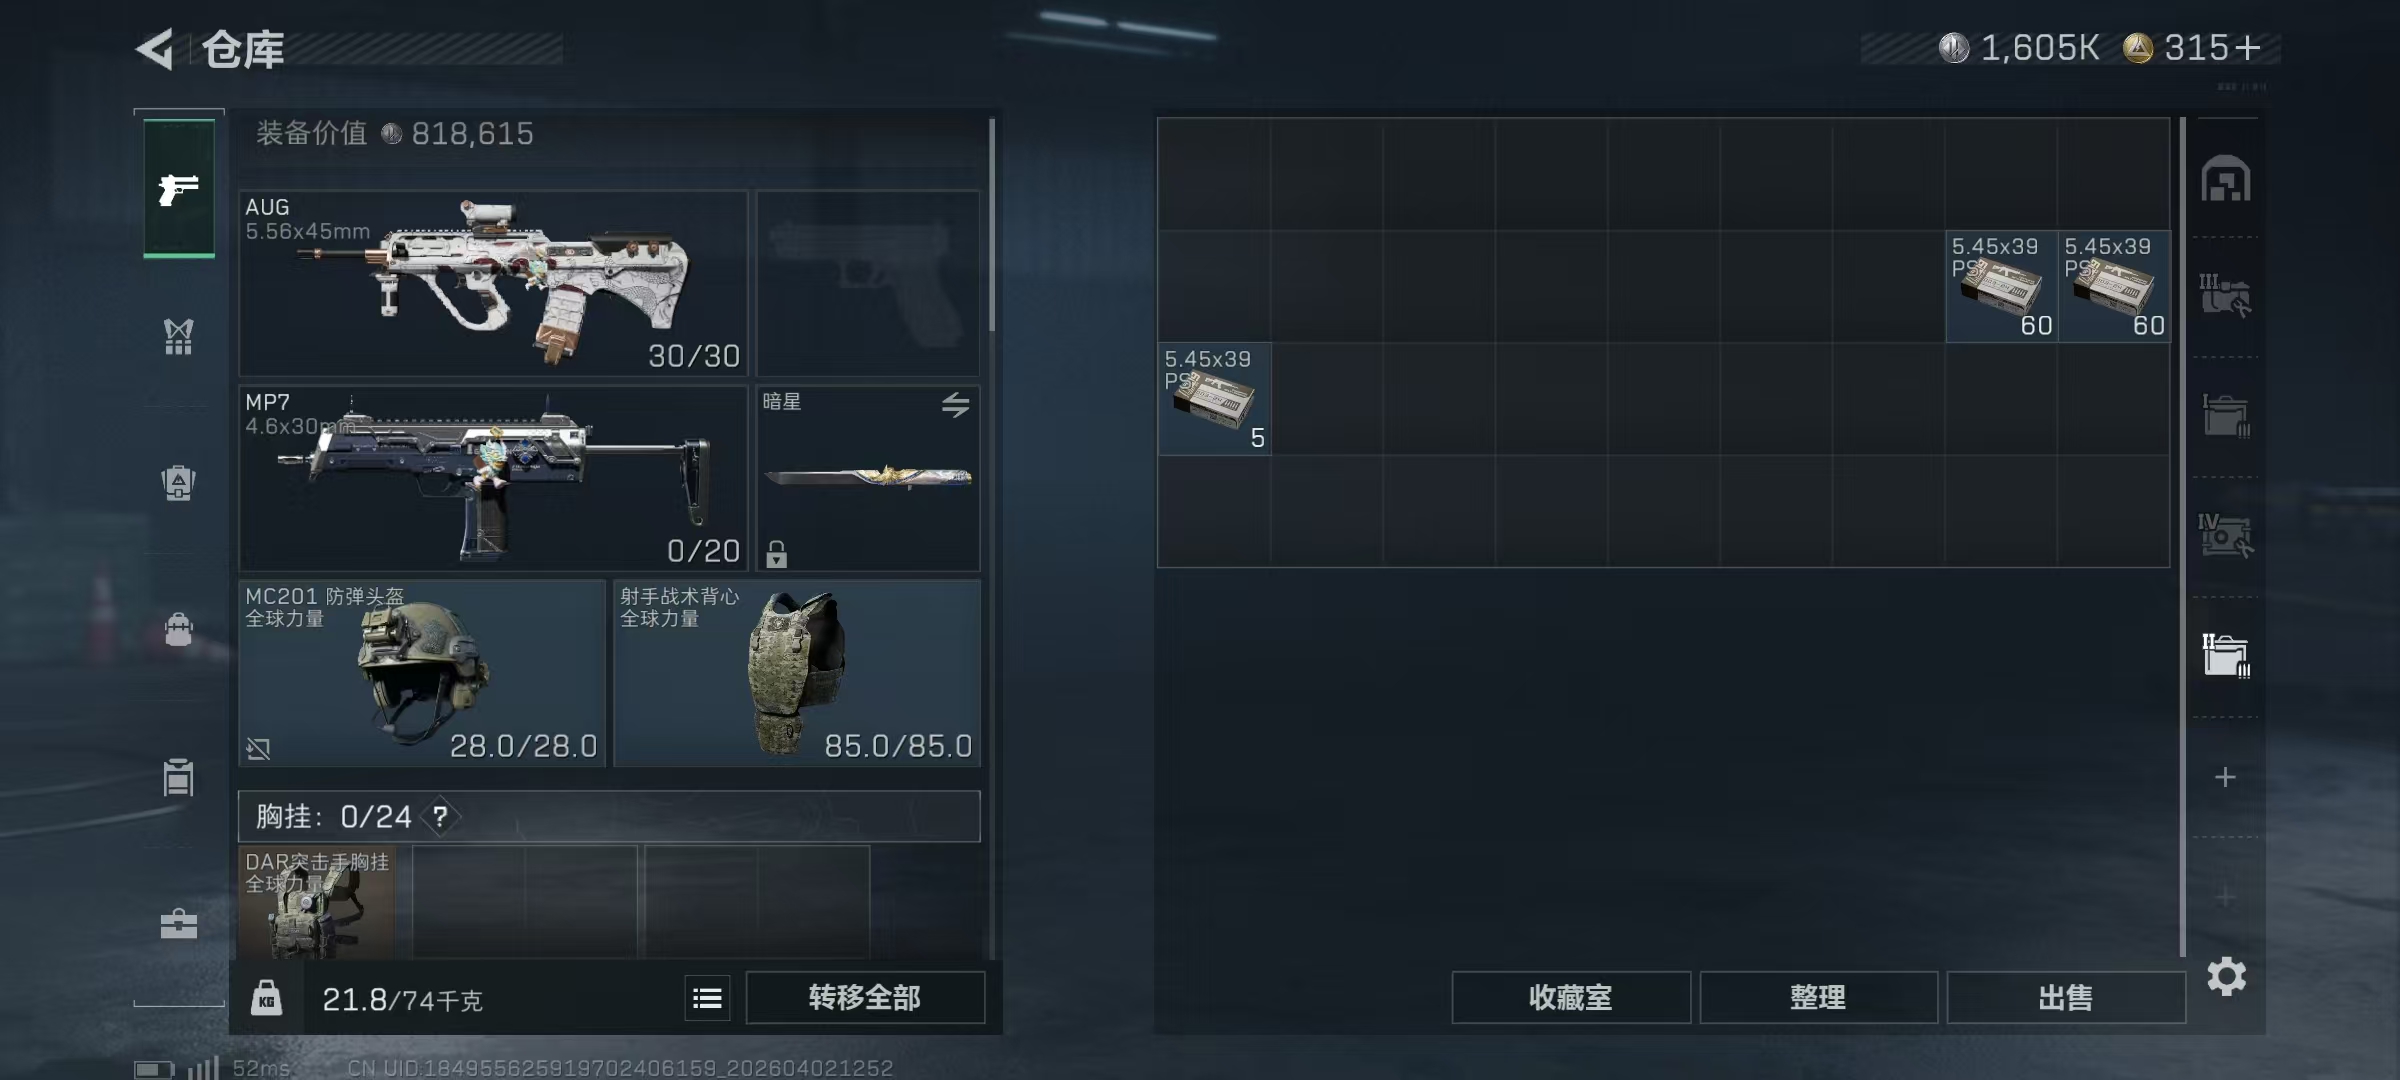
Task: Click the 转移全部 button
Action: (865, 998)
